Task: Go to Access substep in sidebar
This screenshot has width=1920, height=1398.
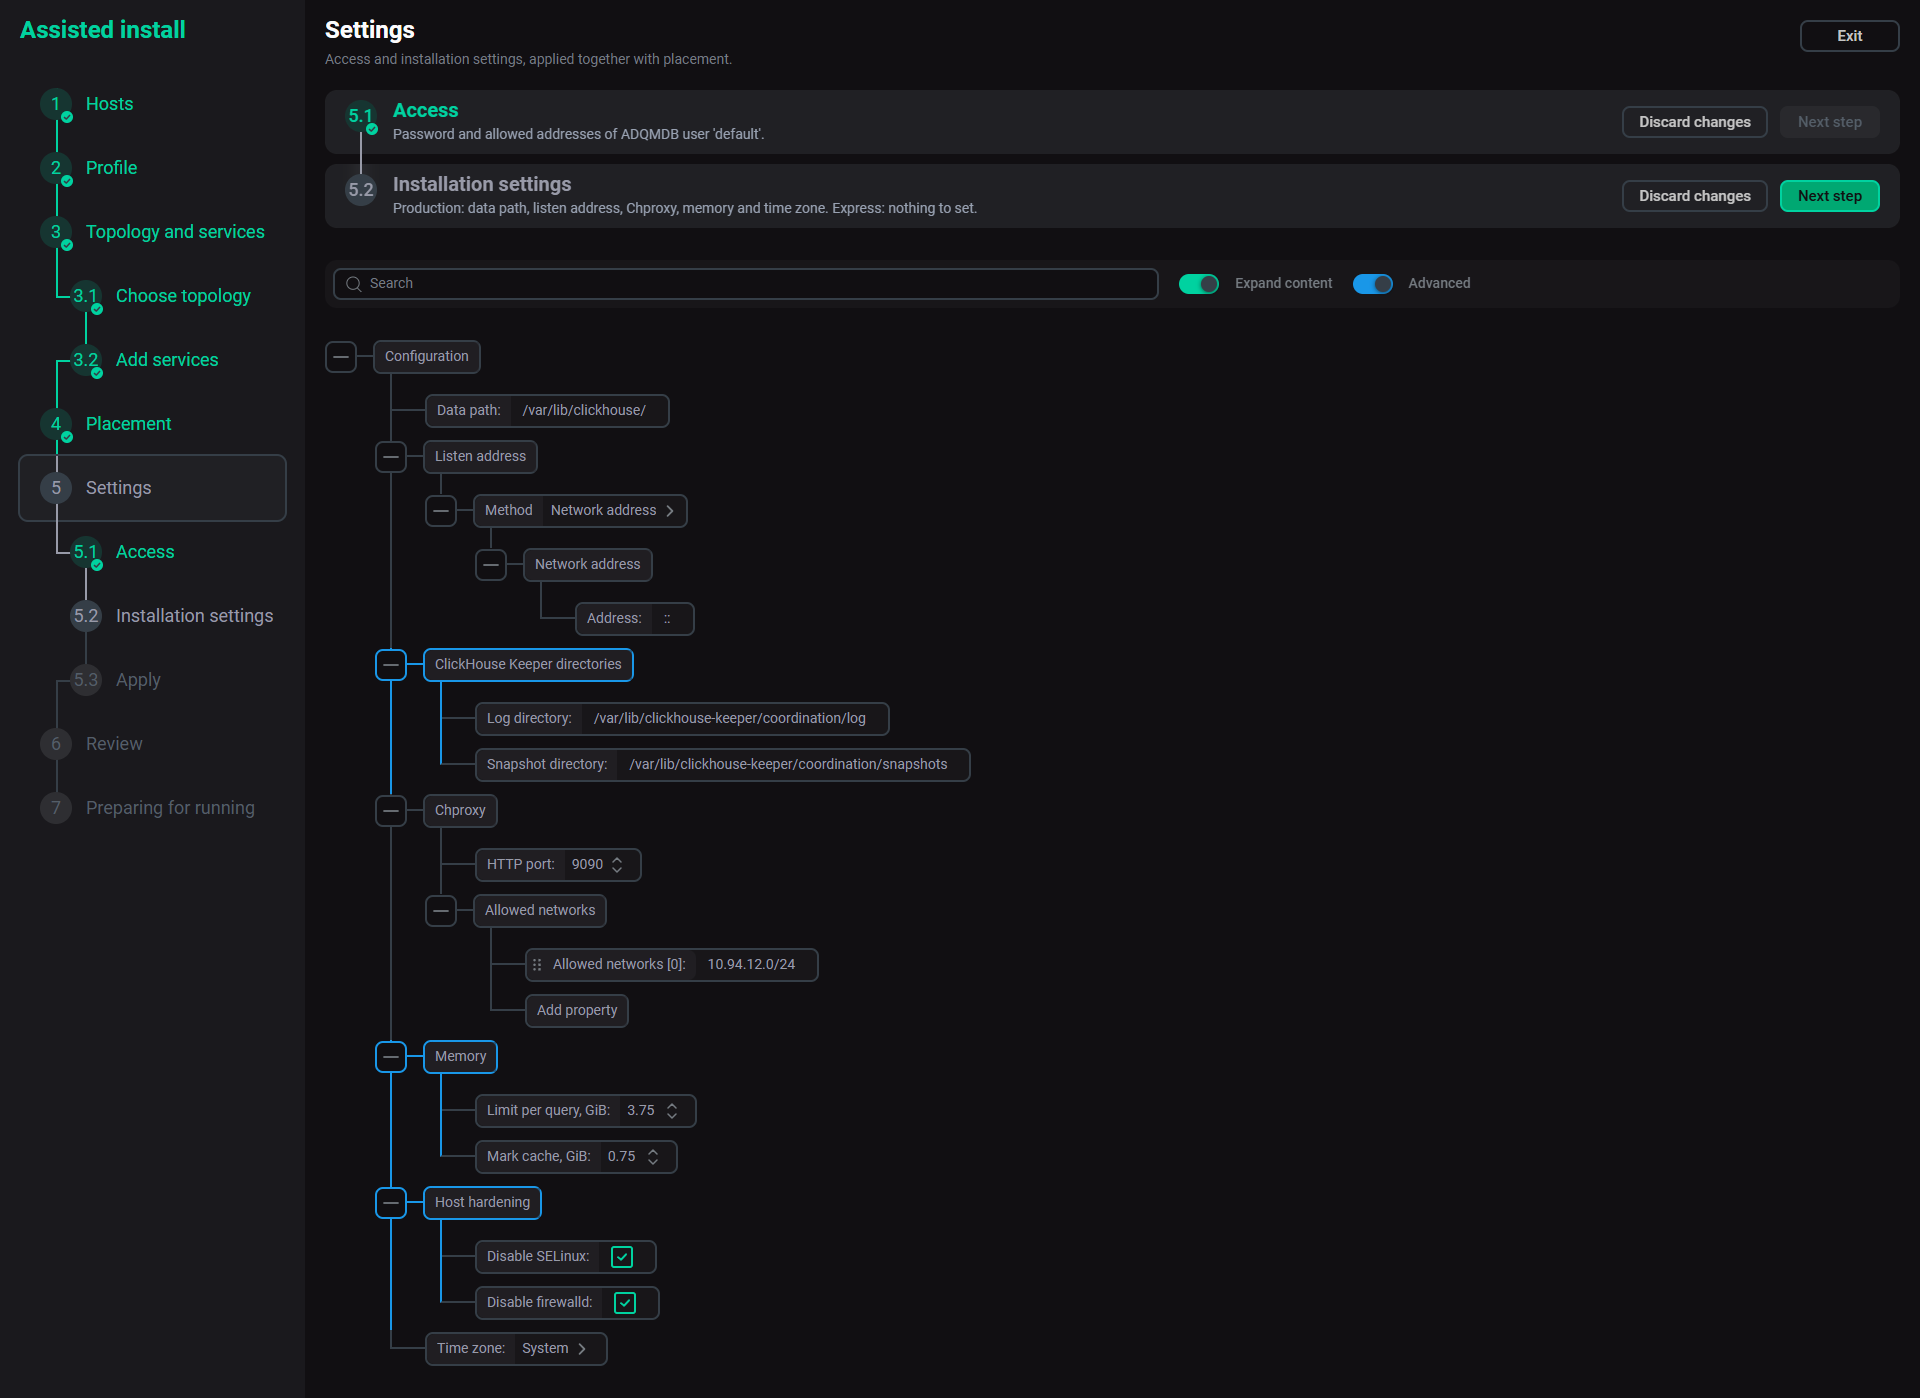Action: click(145, 552)
